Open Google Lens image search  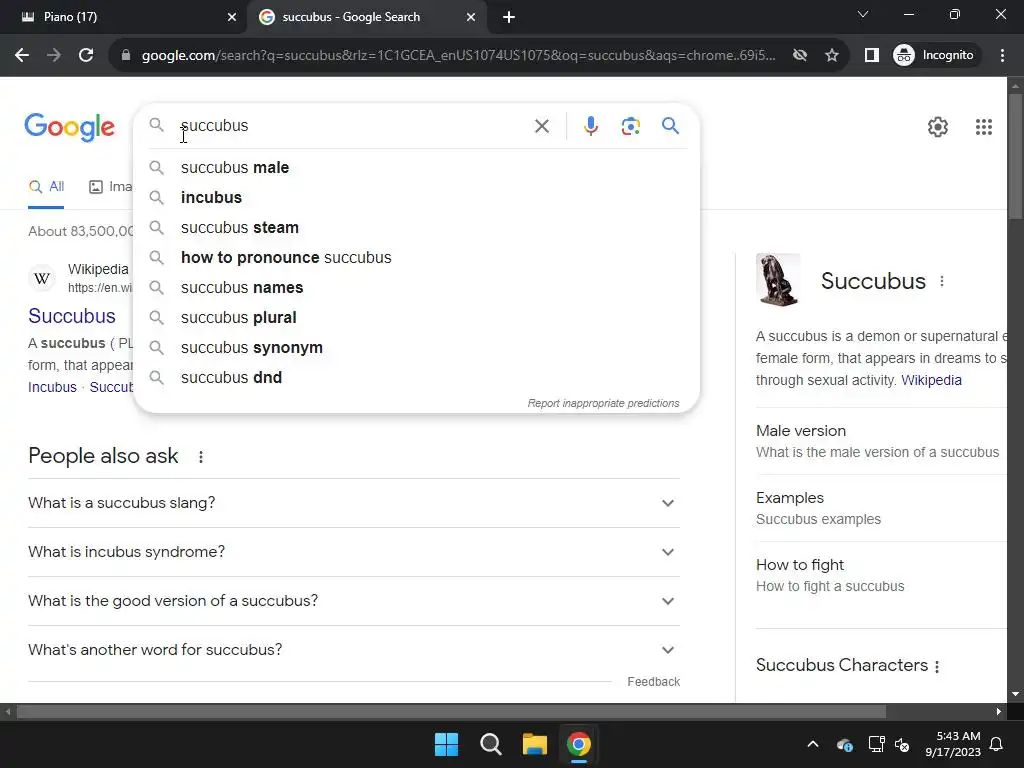pyautogui.click(x=630, y=126)
